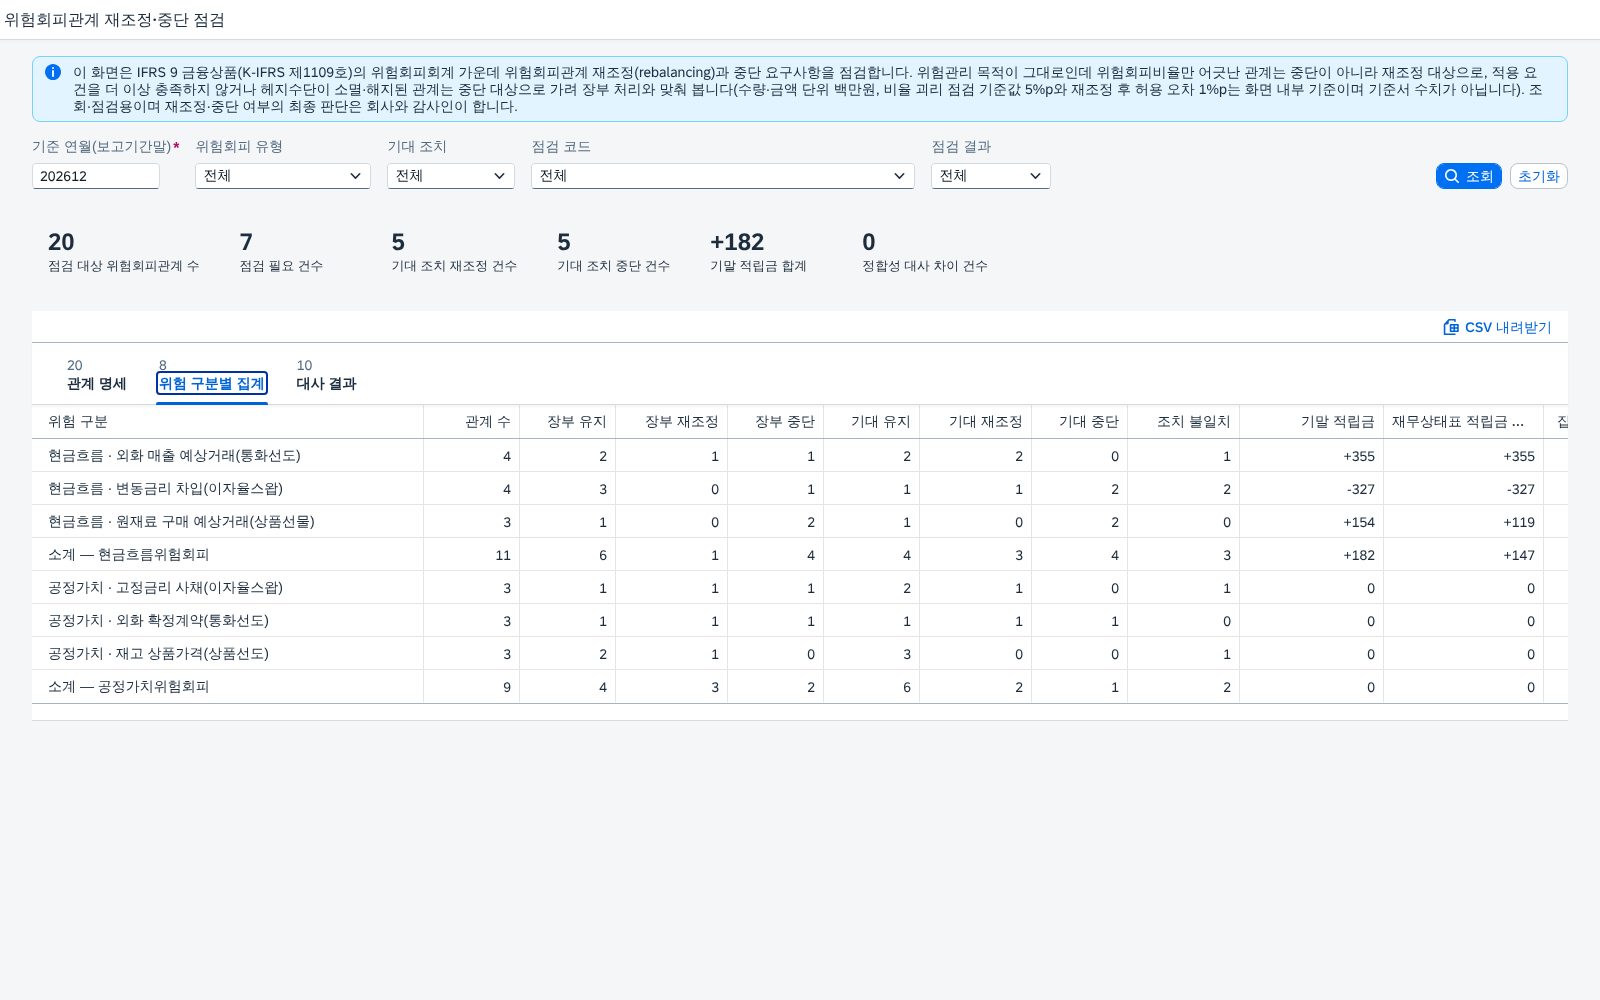The width and height of the screenshot is (1600, 1000).
Task: Open the 위험회피 유형 dropdown
Action: [x=283, y=176]
